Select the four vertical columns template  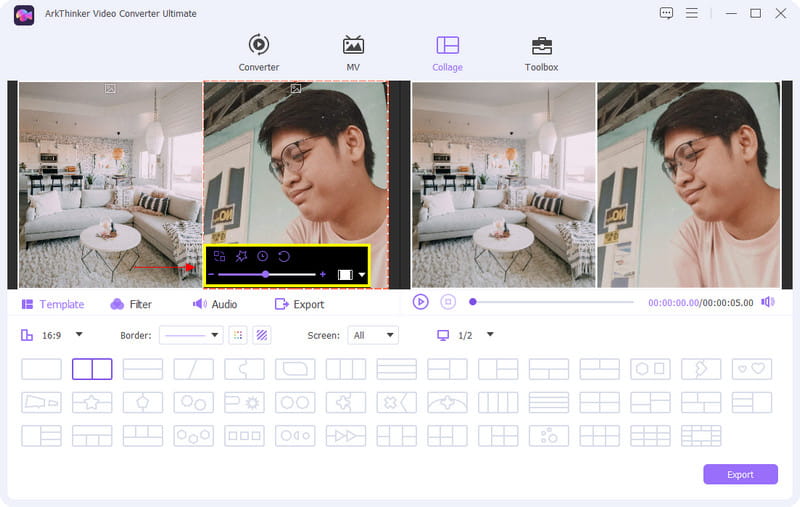tap(498, 402)
